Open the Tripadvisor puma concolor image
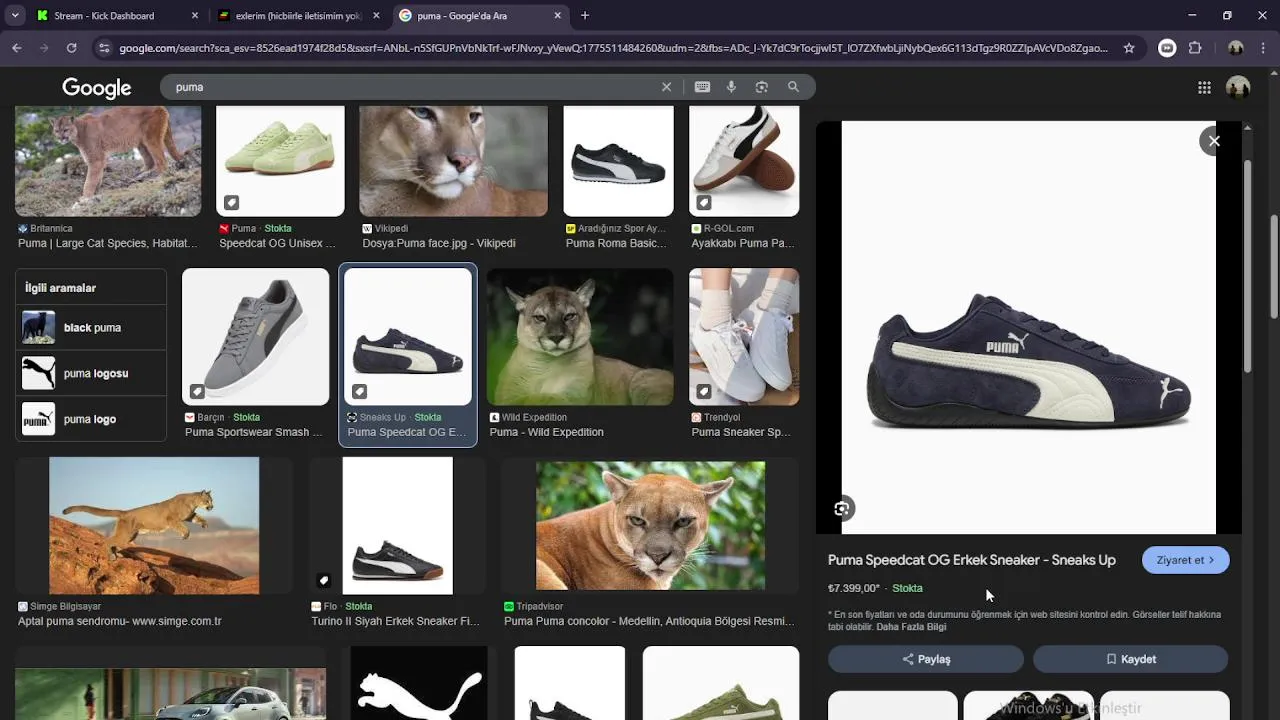This screenshot has width=1280, height=720. coord(650,526)
